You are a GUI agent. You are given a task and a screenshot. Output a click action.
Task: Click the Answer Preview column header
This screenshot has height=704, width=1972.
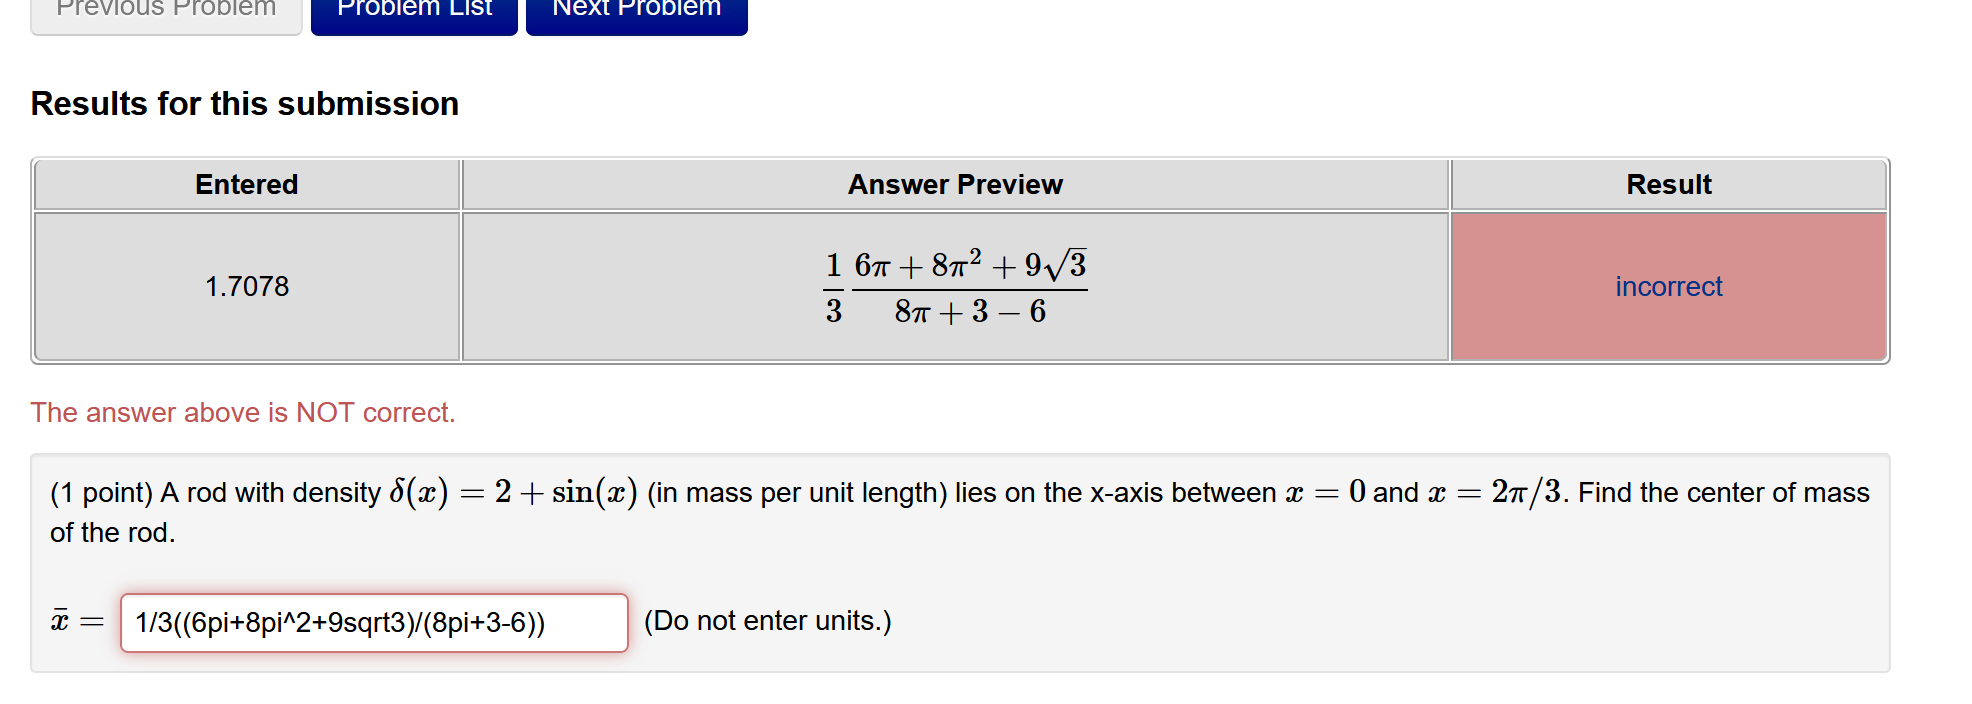point(954,184)
